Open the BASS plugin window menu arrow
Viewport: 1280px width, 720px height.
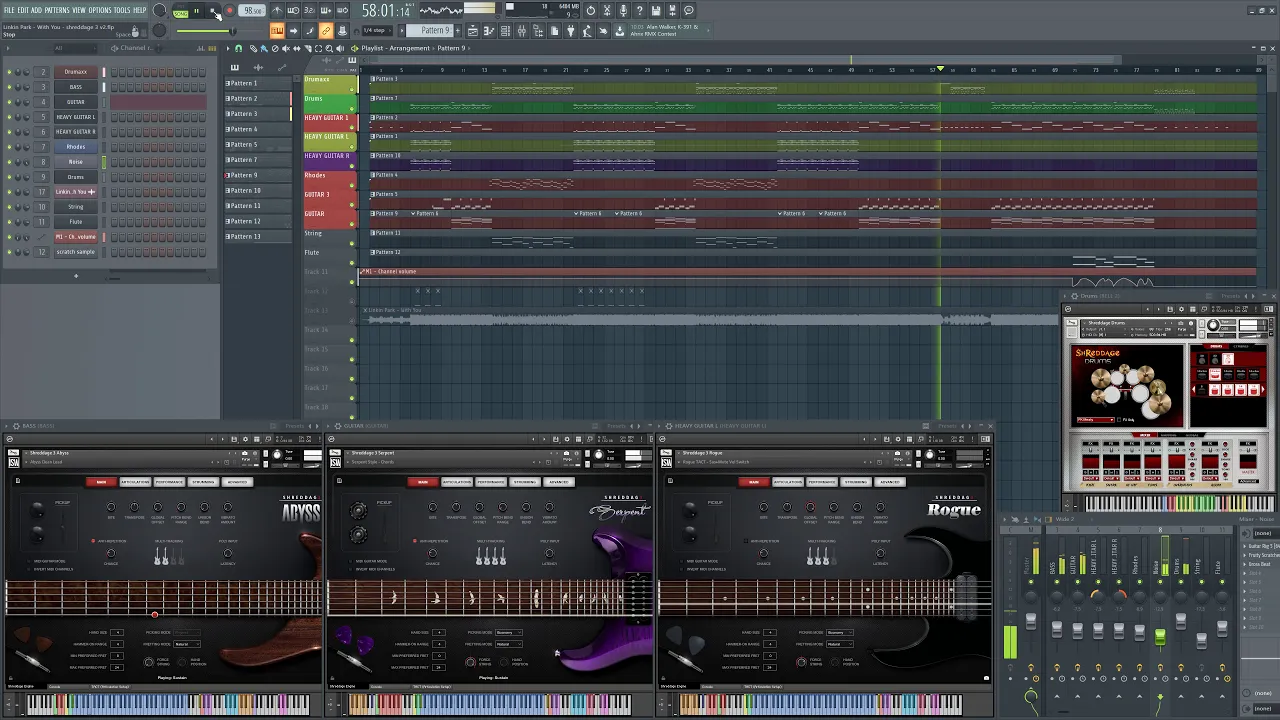[x=6, y=426]
